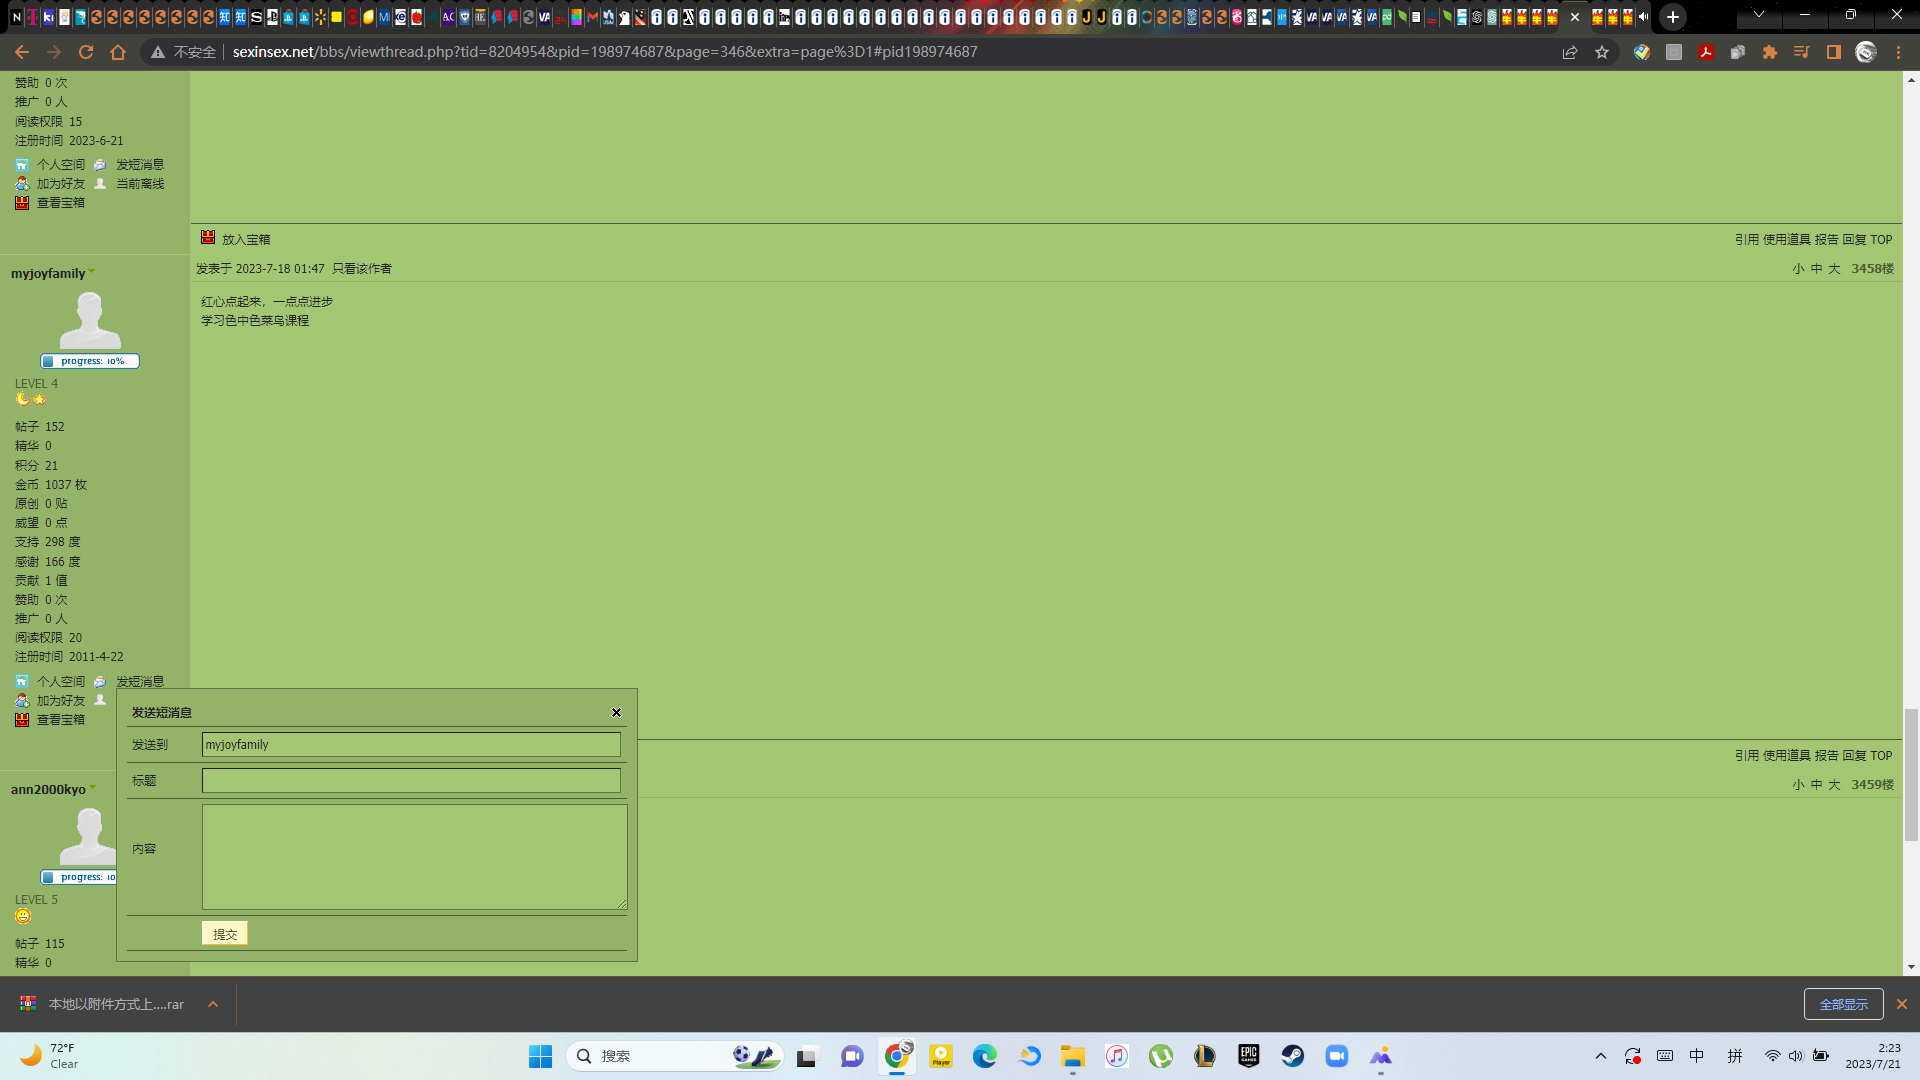
Task: Open Zoom from the taskbar
Action: coord(1337,1056)
